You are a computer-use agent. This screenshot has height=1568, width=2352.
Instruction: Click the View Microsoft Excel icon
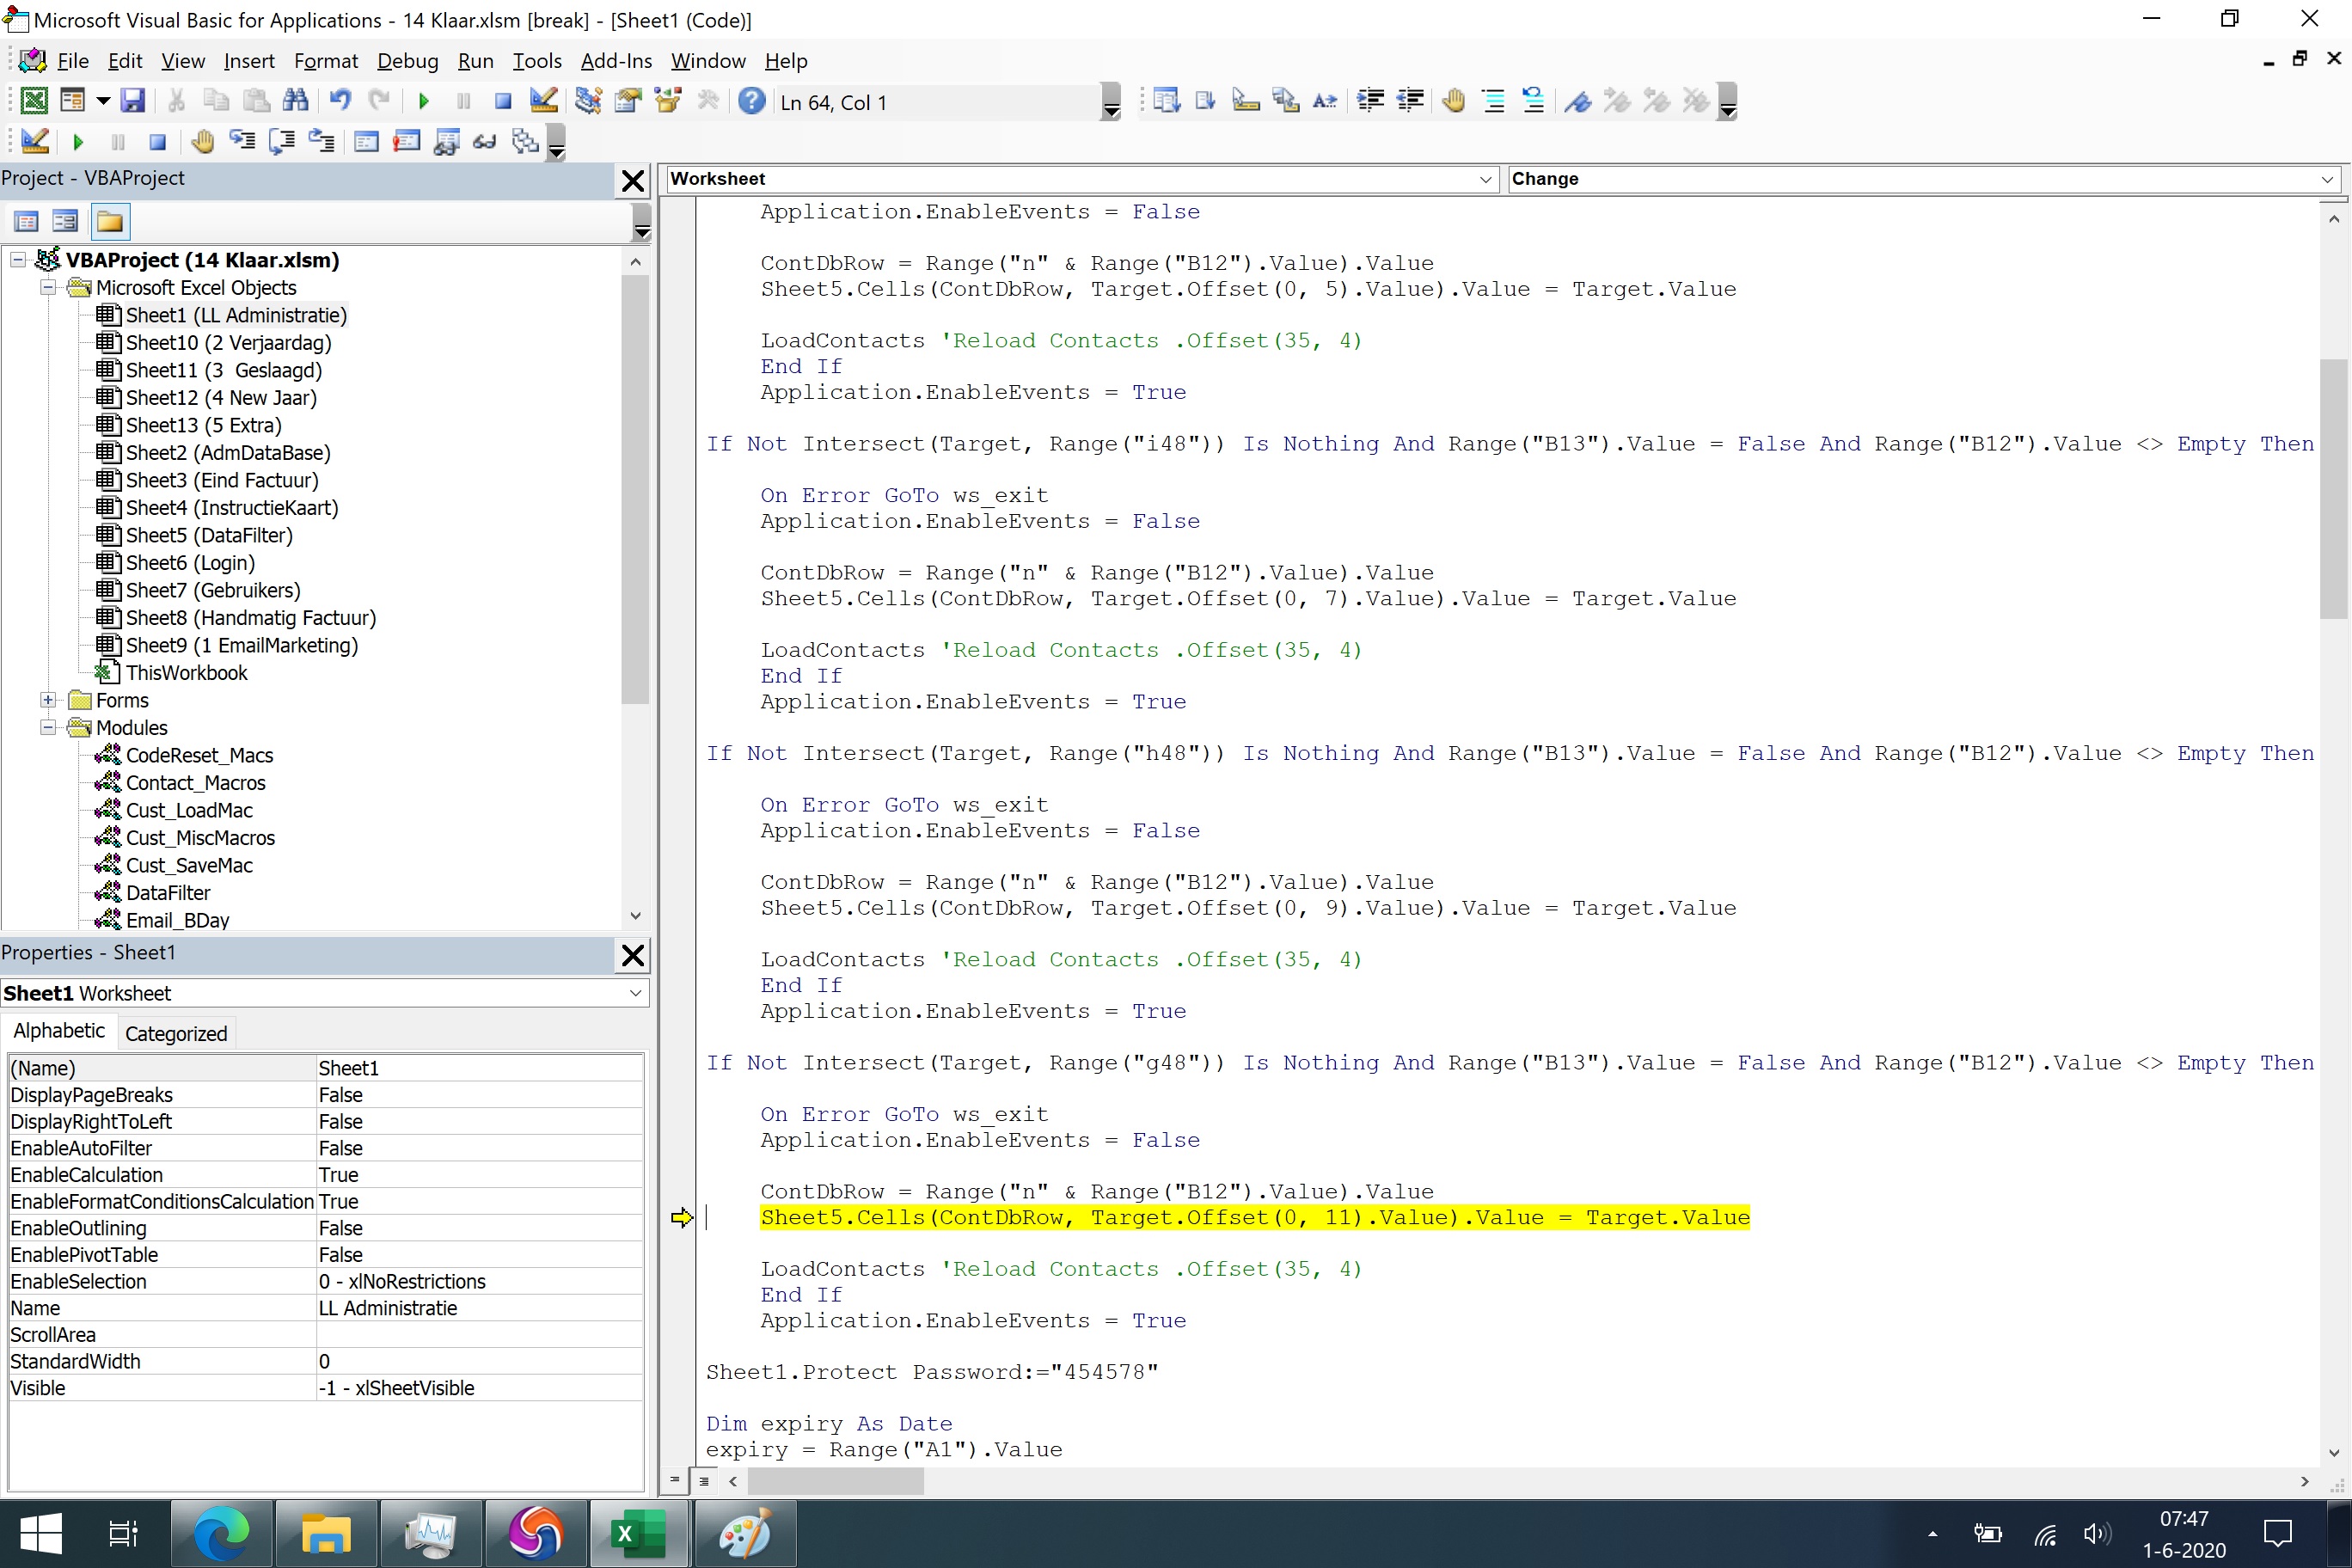point(34,101)
